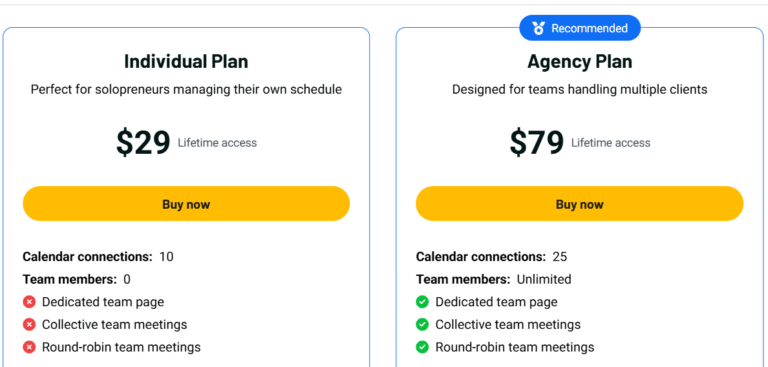Click red X beside Individual Round-robin team meetings

[x=29, y=347]
